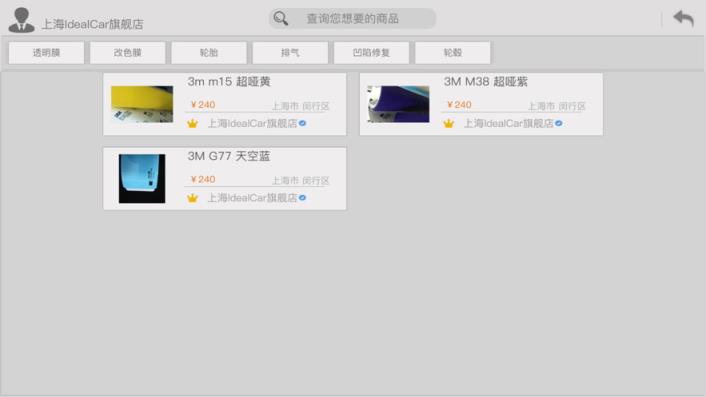Select the 改色膜 category tab

point(127,53)
